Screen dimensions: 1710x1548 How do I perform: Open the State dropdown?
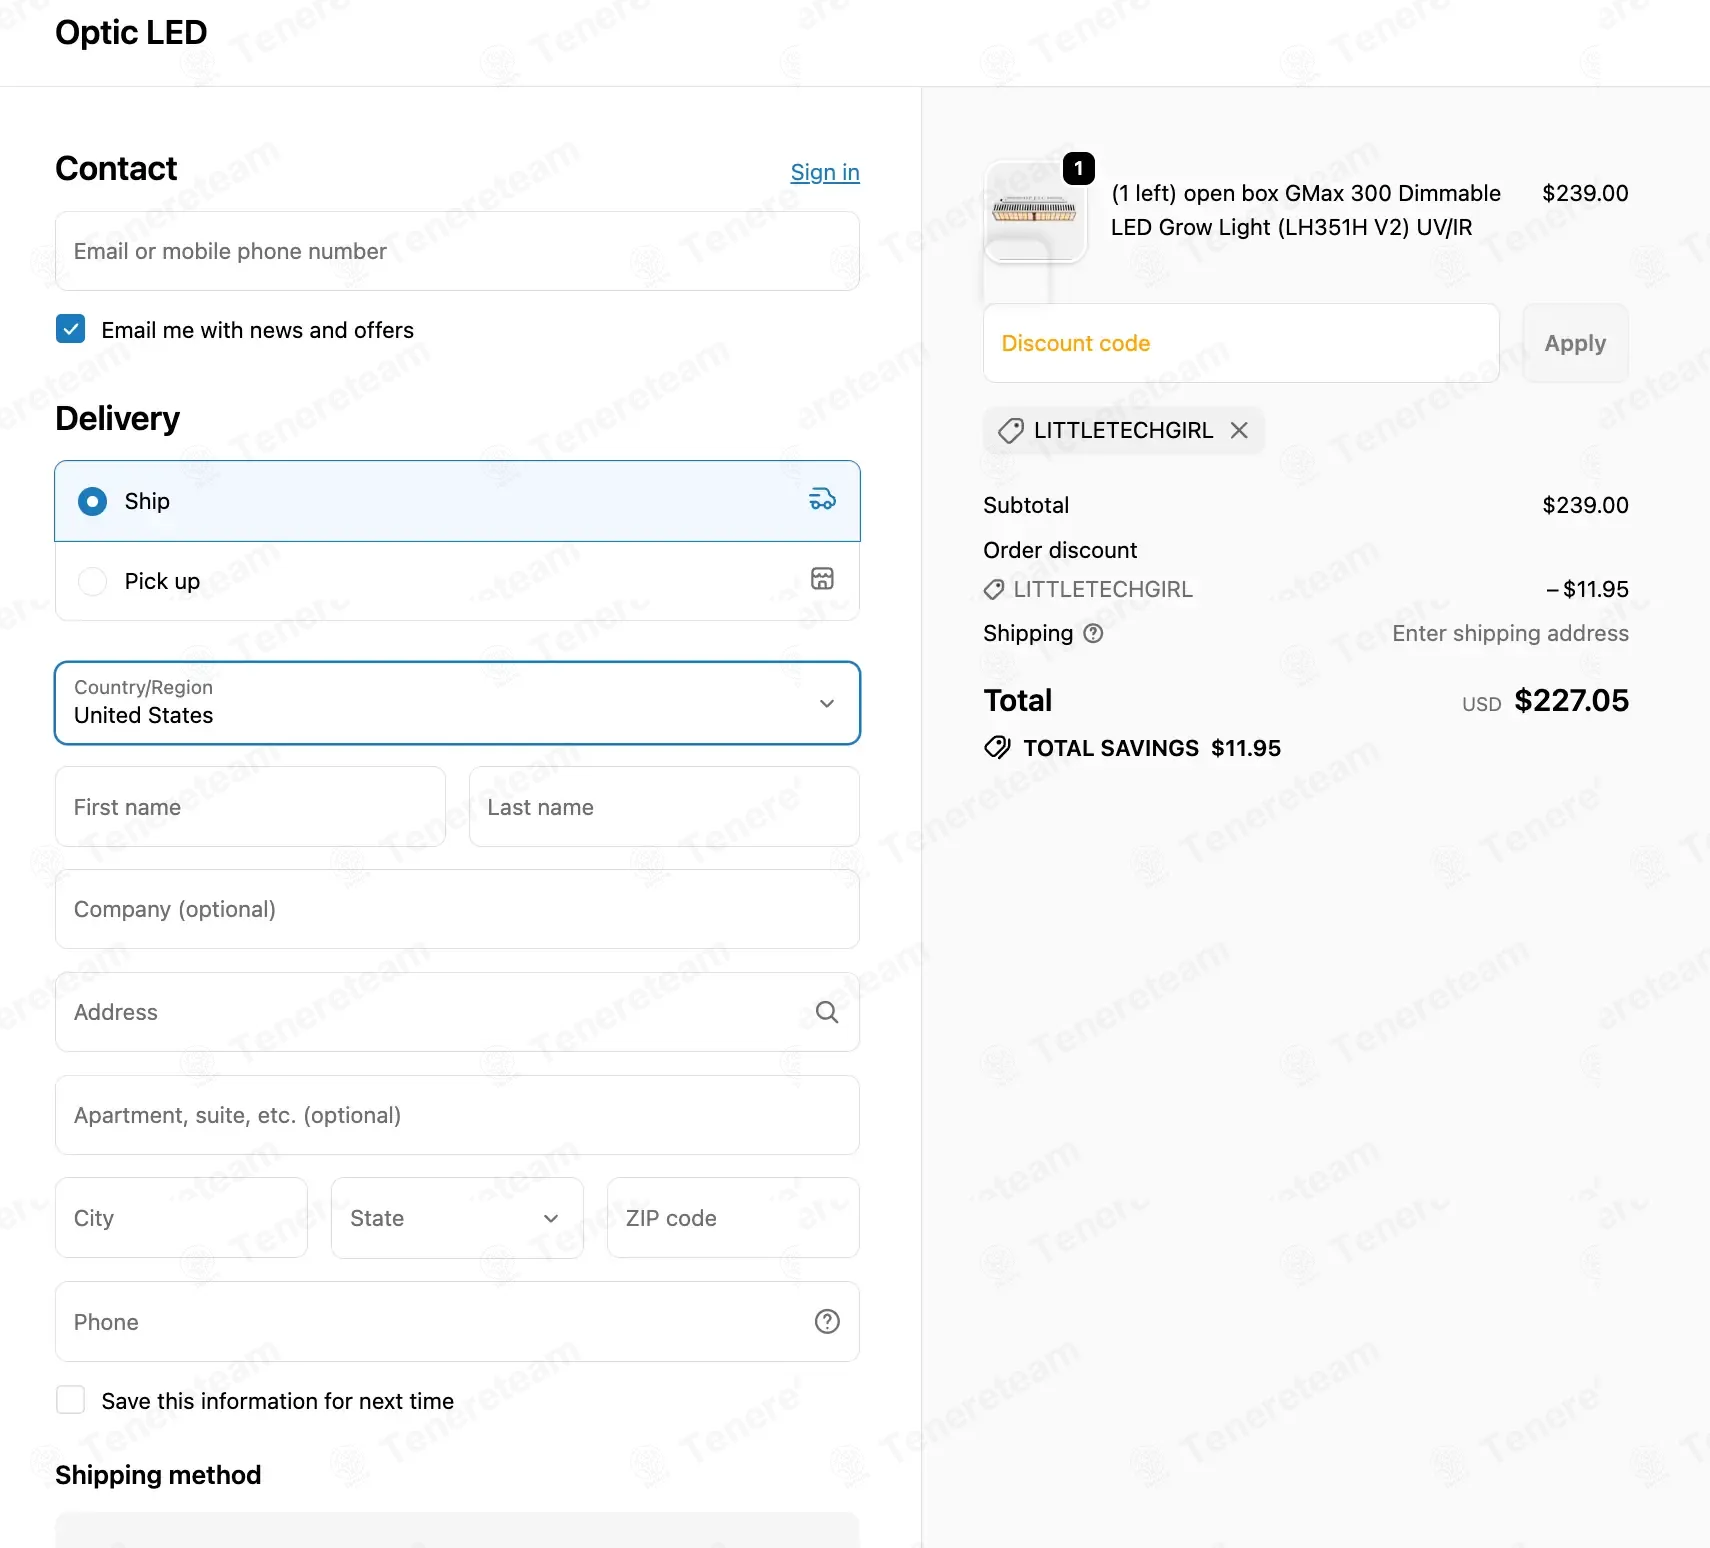(x=457, y=1218)
